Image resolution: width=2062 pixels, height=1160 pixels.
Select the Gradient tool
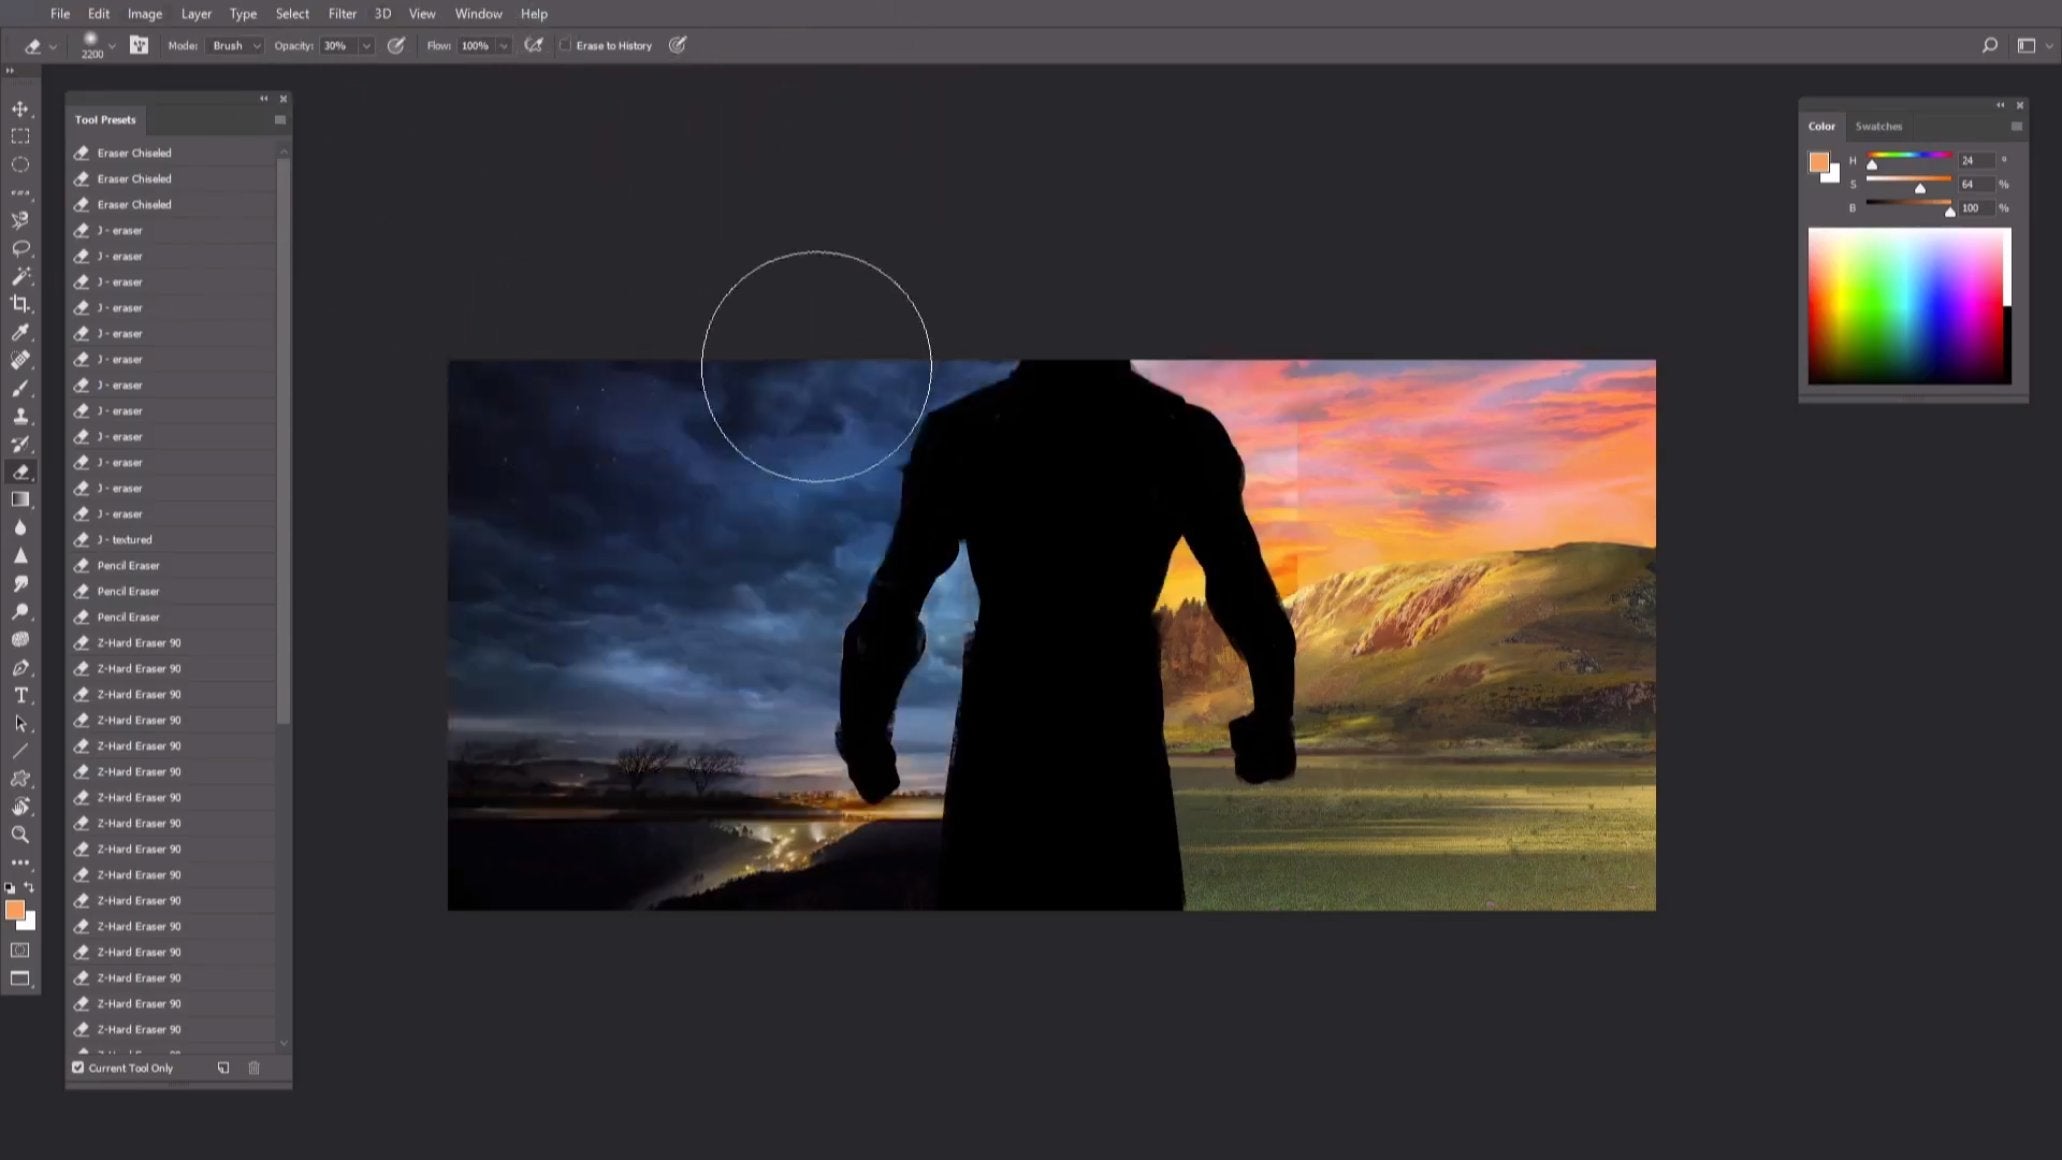tap(20, 500)
